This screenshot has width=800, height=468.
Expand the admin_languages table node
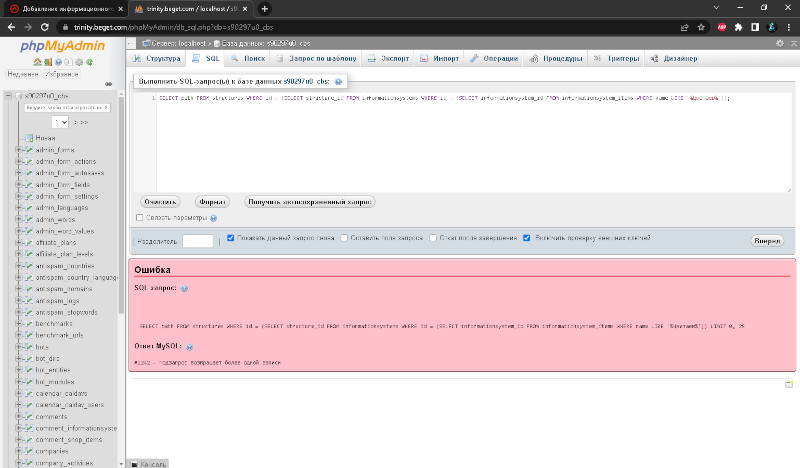coord(18,208)
